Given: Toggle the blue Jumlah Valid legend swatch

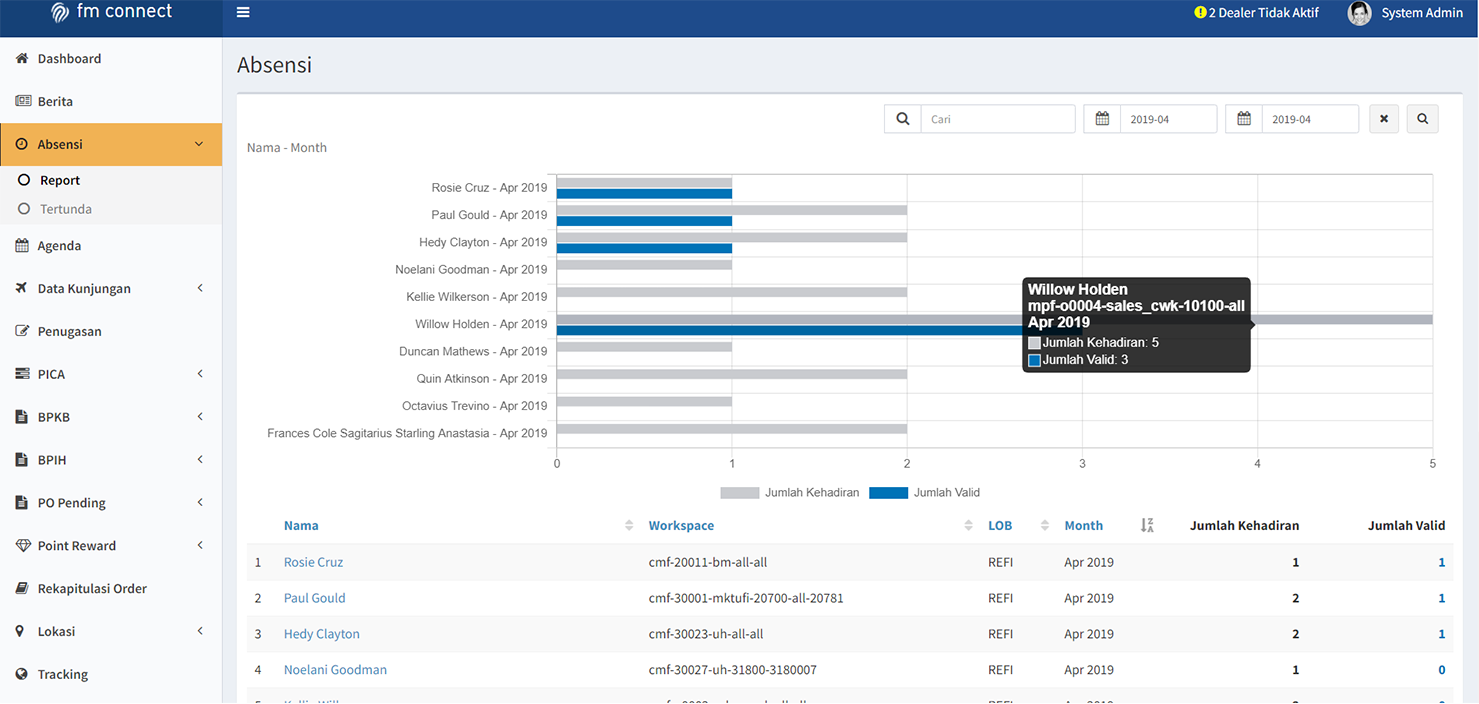Looking at the screenshot, I should click(888, 493).
